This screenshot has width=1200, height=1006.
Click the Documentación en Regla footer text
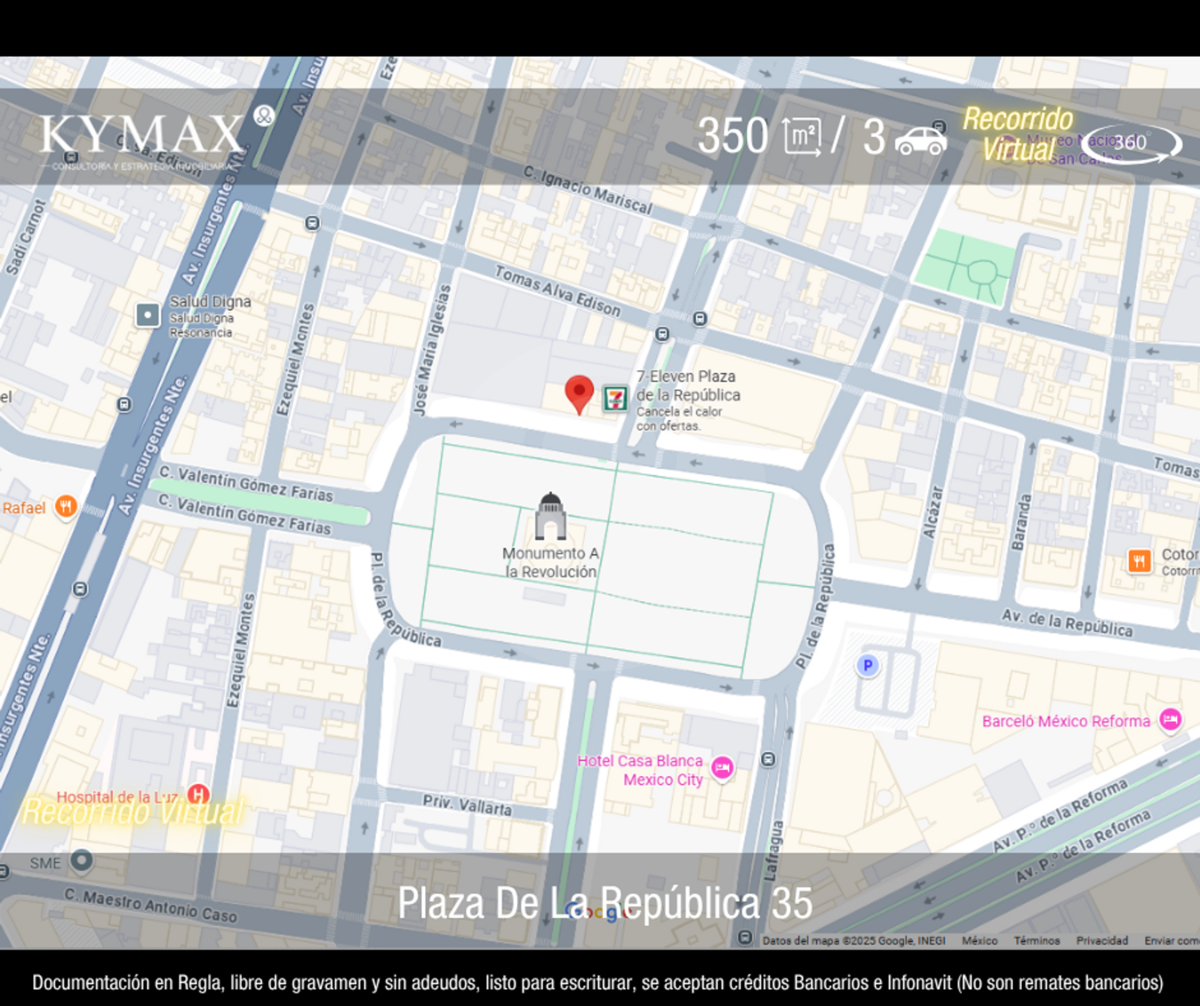click(x=598, y=982)
